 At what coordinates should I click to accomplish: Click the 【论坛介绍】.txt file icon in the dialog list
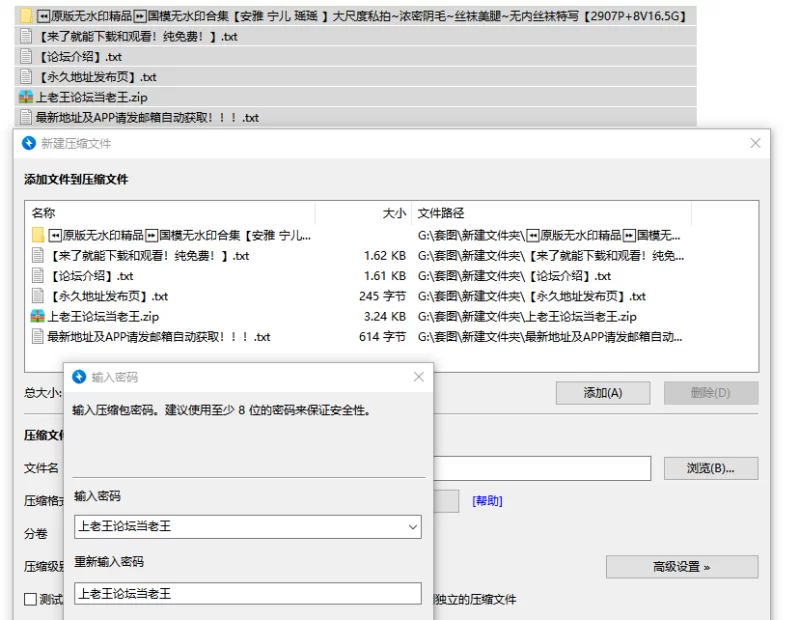38,276
